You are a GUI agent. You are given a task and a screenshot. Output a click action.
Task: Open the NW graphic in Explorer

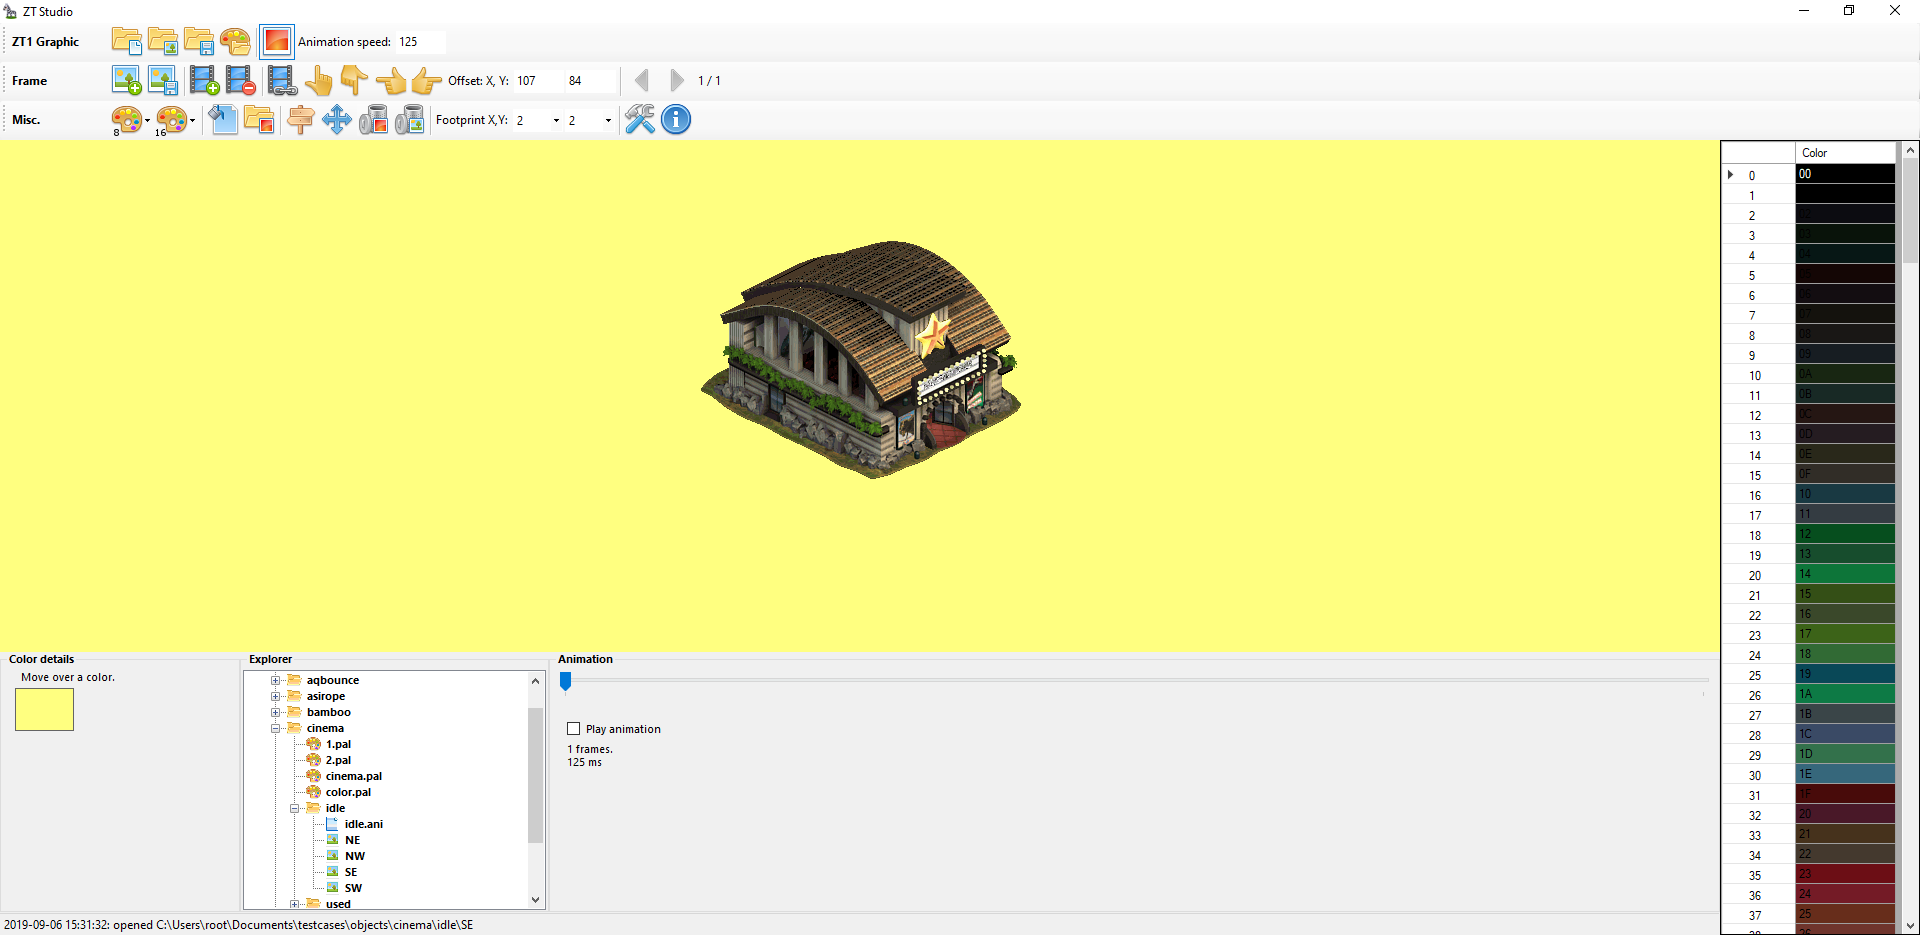(x=355, y=856)
